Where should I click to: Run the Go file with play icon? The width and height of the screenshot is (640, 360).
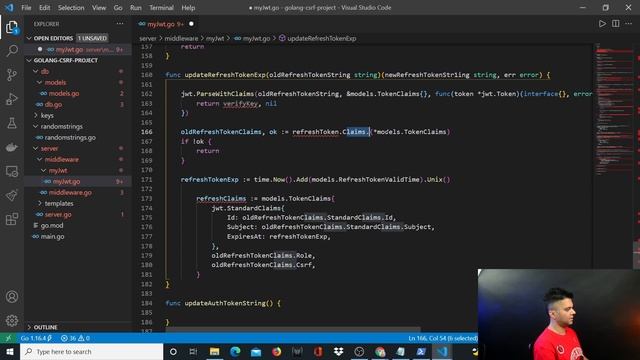(x=602, y=24)
